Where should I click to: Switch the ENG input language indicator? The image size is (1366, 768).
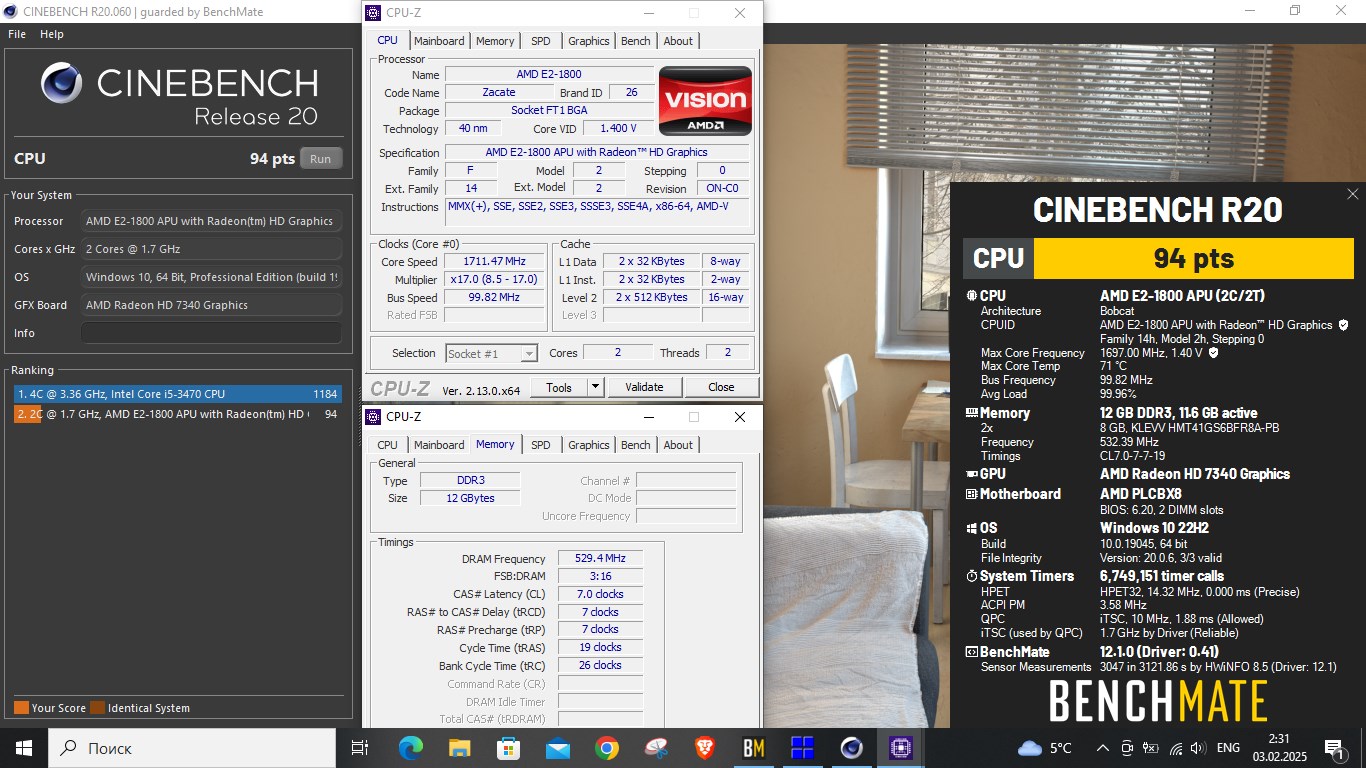[x=1228, y=748]
